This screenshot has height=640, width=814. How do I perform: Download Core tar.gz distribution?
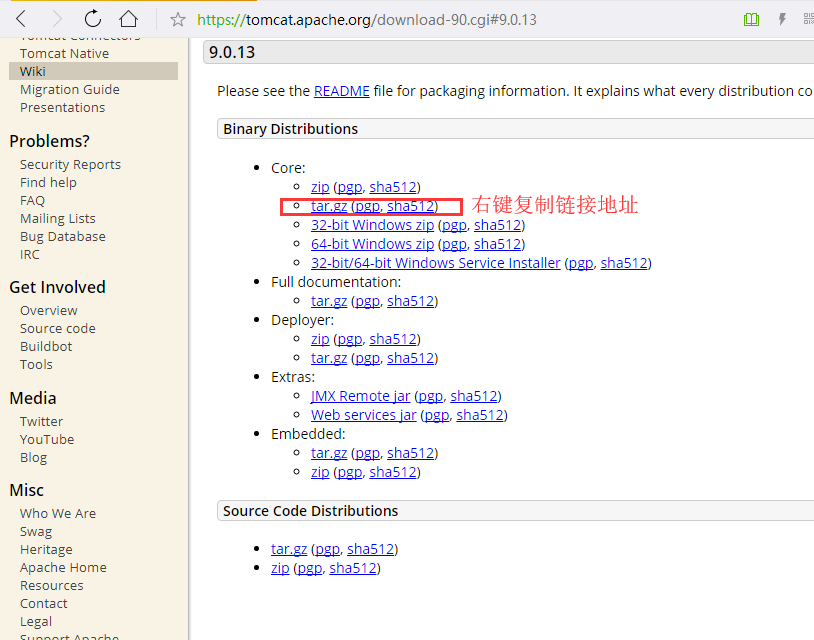329,206
